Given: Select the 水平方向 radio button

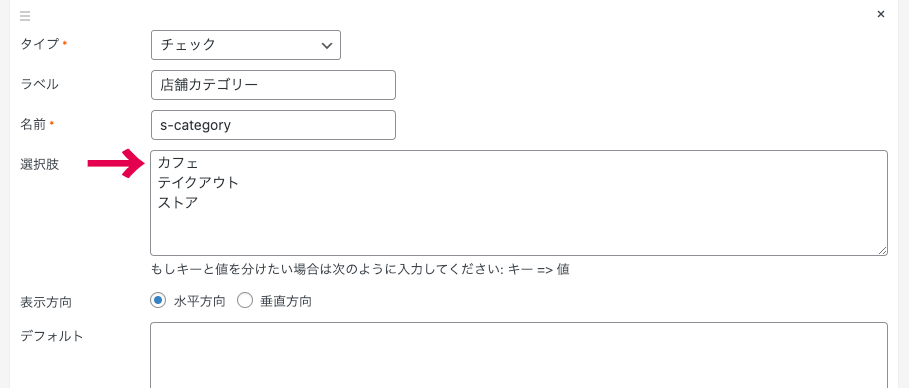Looking at the screenshot, I should click(x=158, y=301).
